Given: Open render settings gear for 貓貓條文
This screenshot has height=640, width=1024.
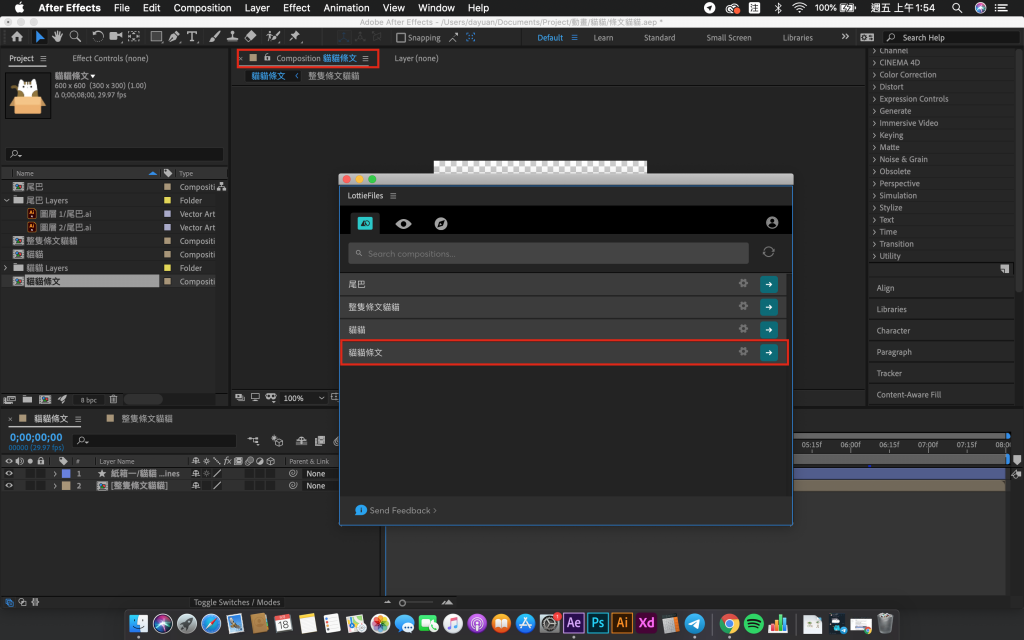Looking at the screenshot, I should [x=743, y=351].
